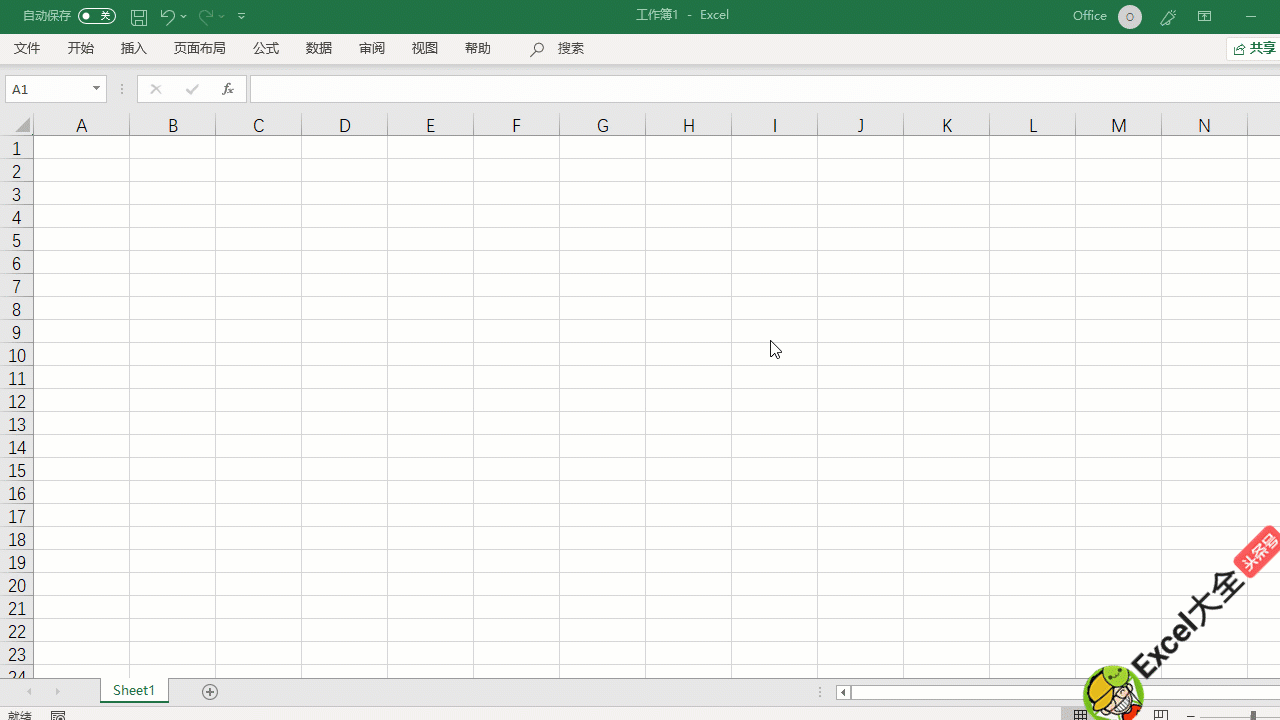Open the 审阅 ribbon tab
The width and height of the screenshot is (1280, 720).
click(372, 48)
